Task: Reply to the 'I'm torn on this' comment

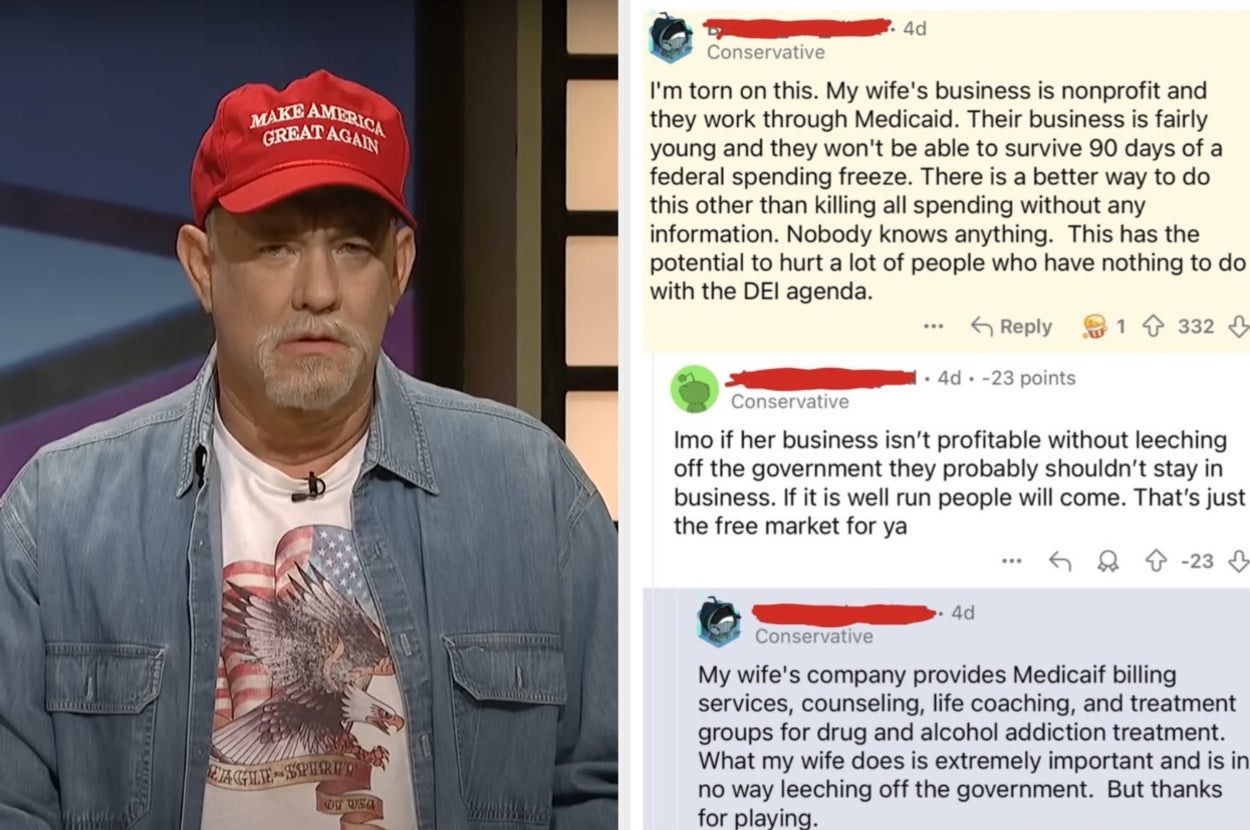Action: (1012, 326)
